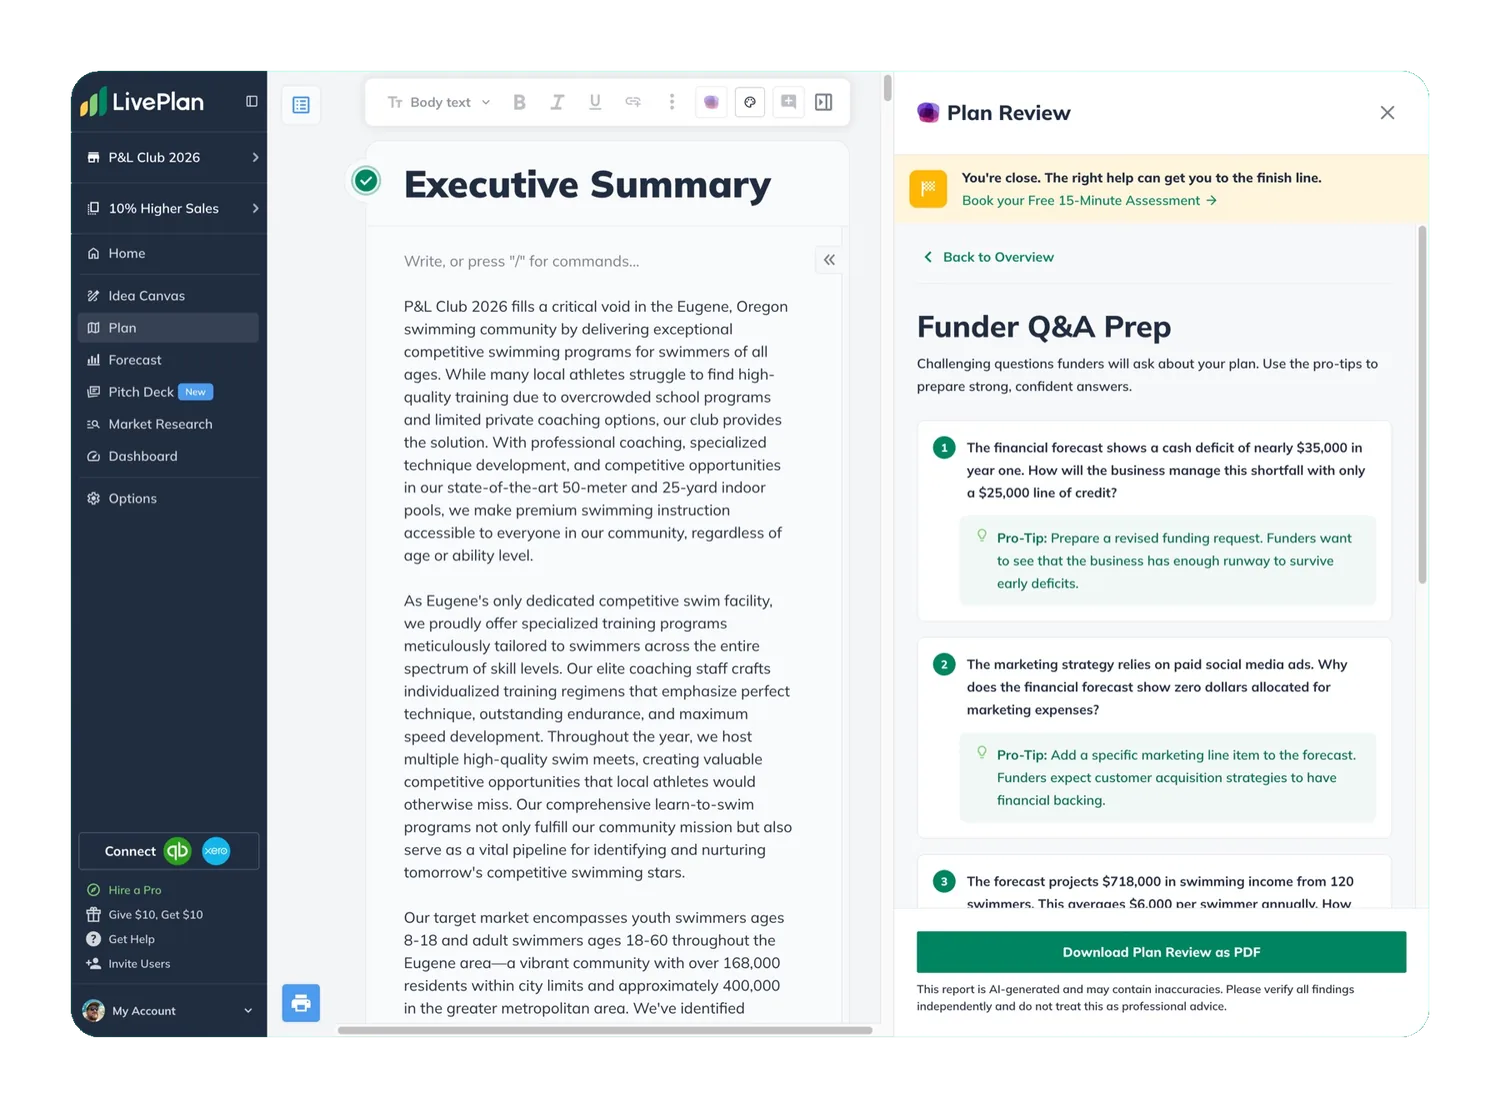The height and width of the screenshot is (1108, 1500).
Task: Click paragraph starting 'As Eugene's only dedicated'
Action: [x=598, y=737]
